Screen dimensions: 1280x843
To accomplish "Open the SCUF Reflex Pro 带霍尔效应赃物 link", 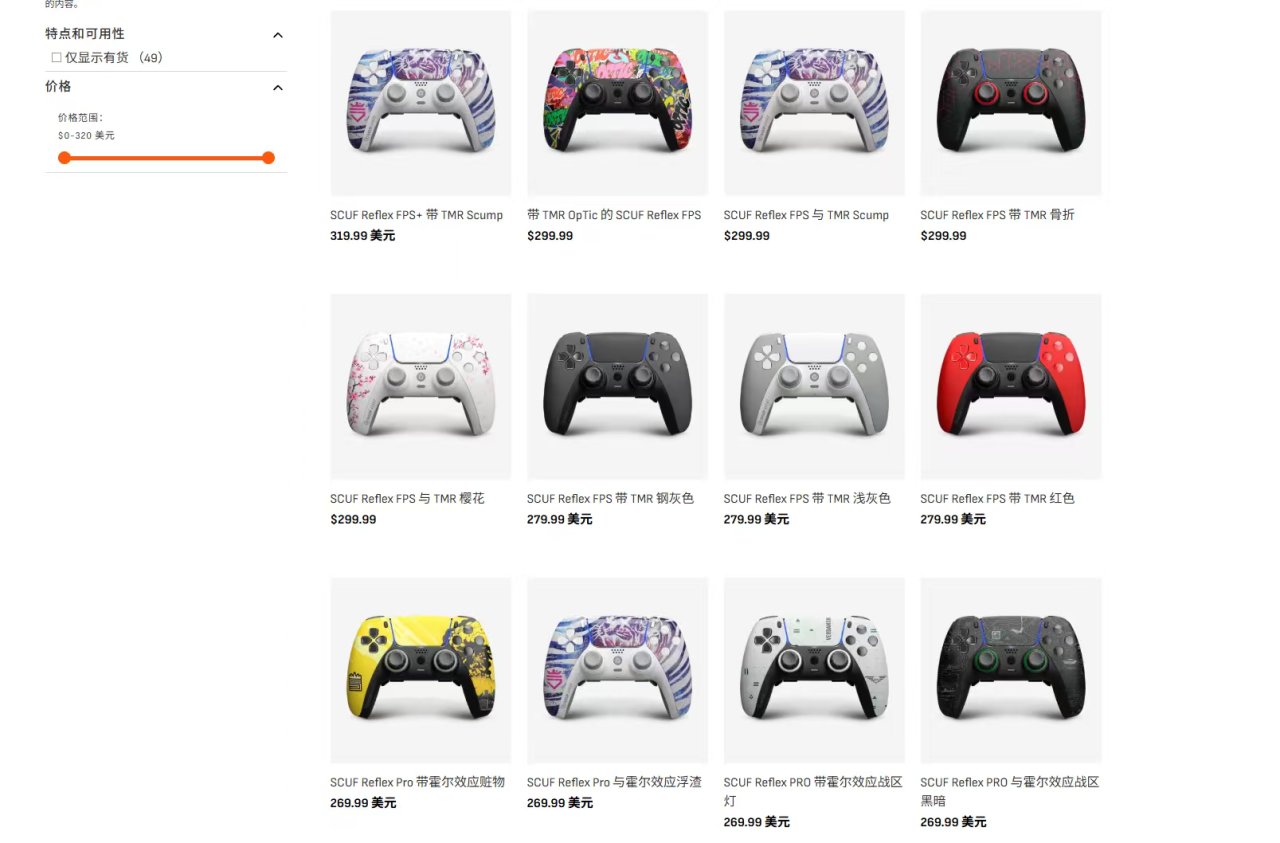I will click(x=417, y=782).
